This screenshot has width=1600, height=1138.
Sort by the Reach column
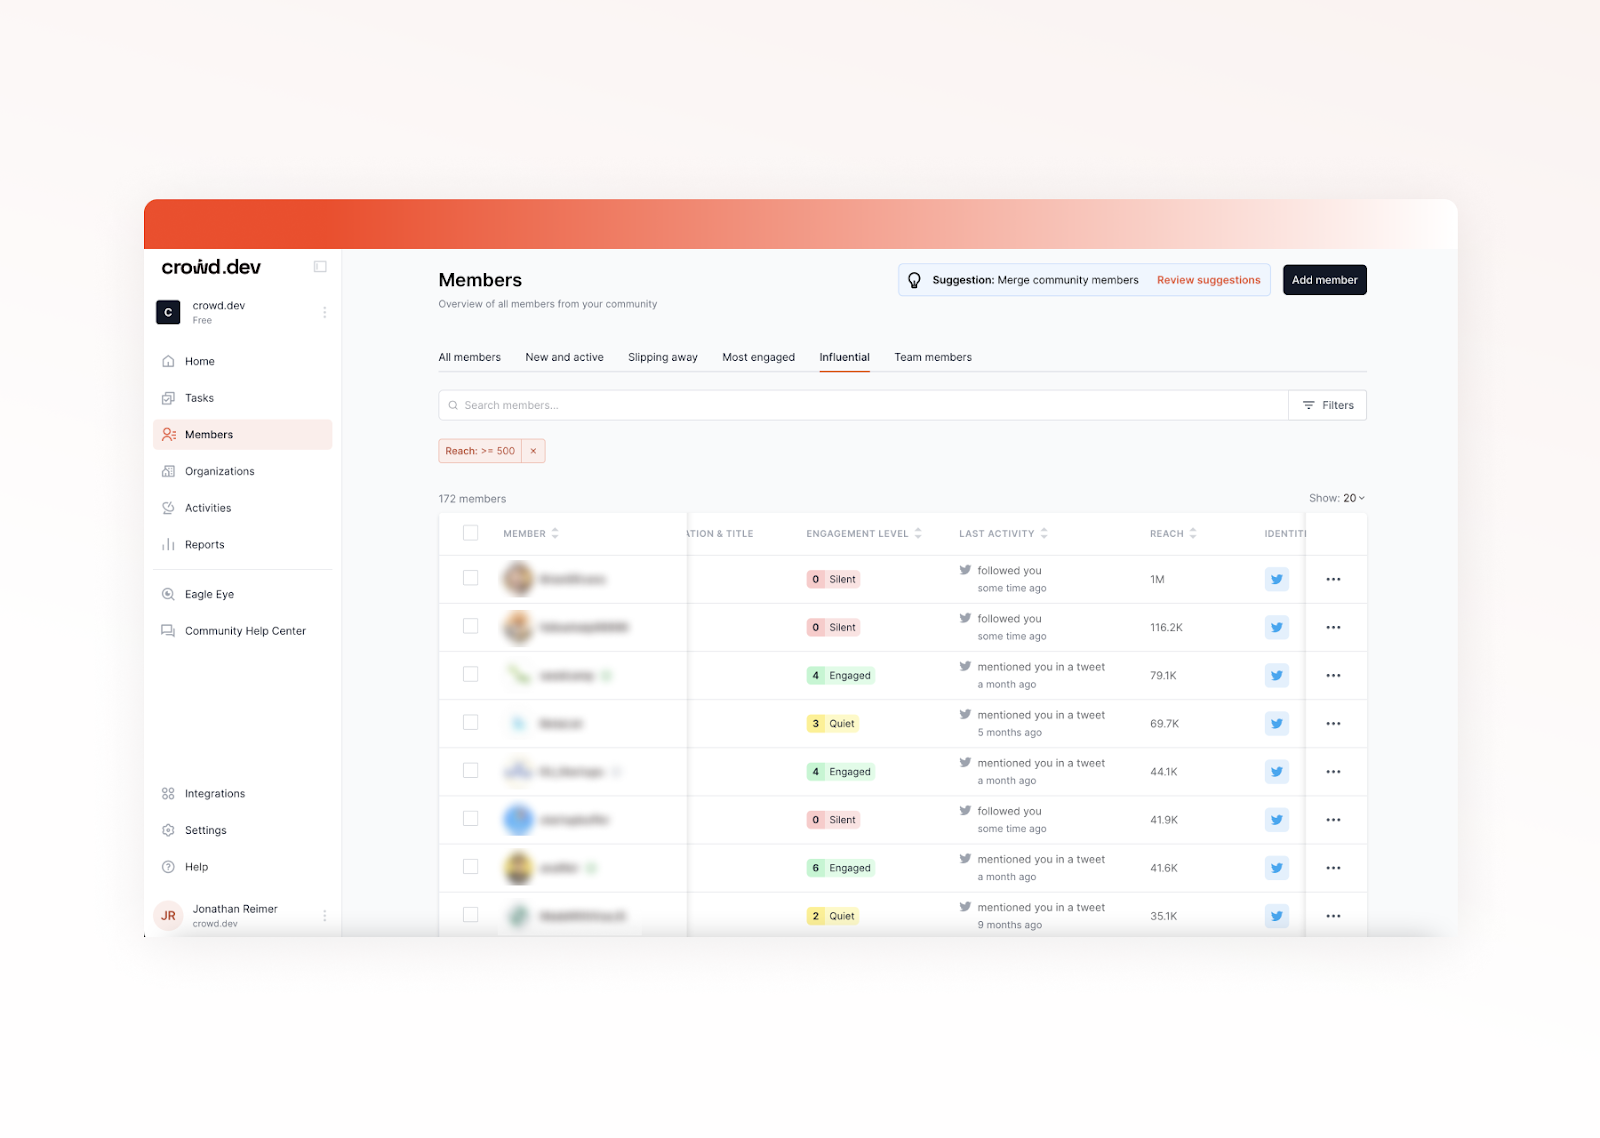point(1173,533)
